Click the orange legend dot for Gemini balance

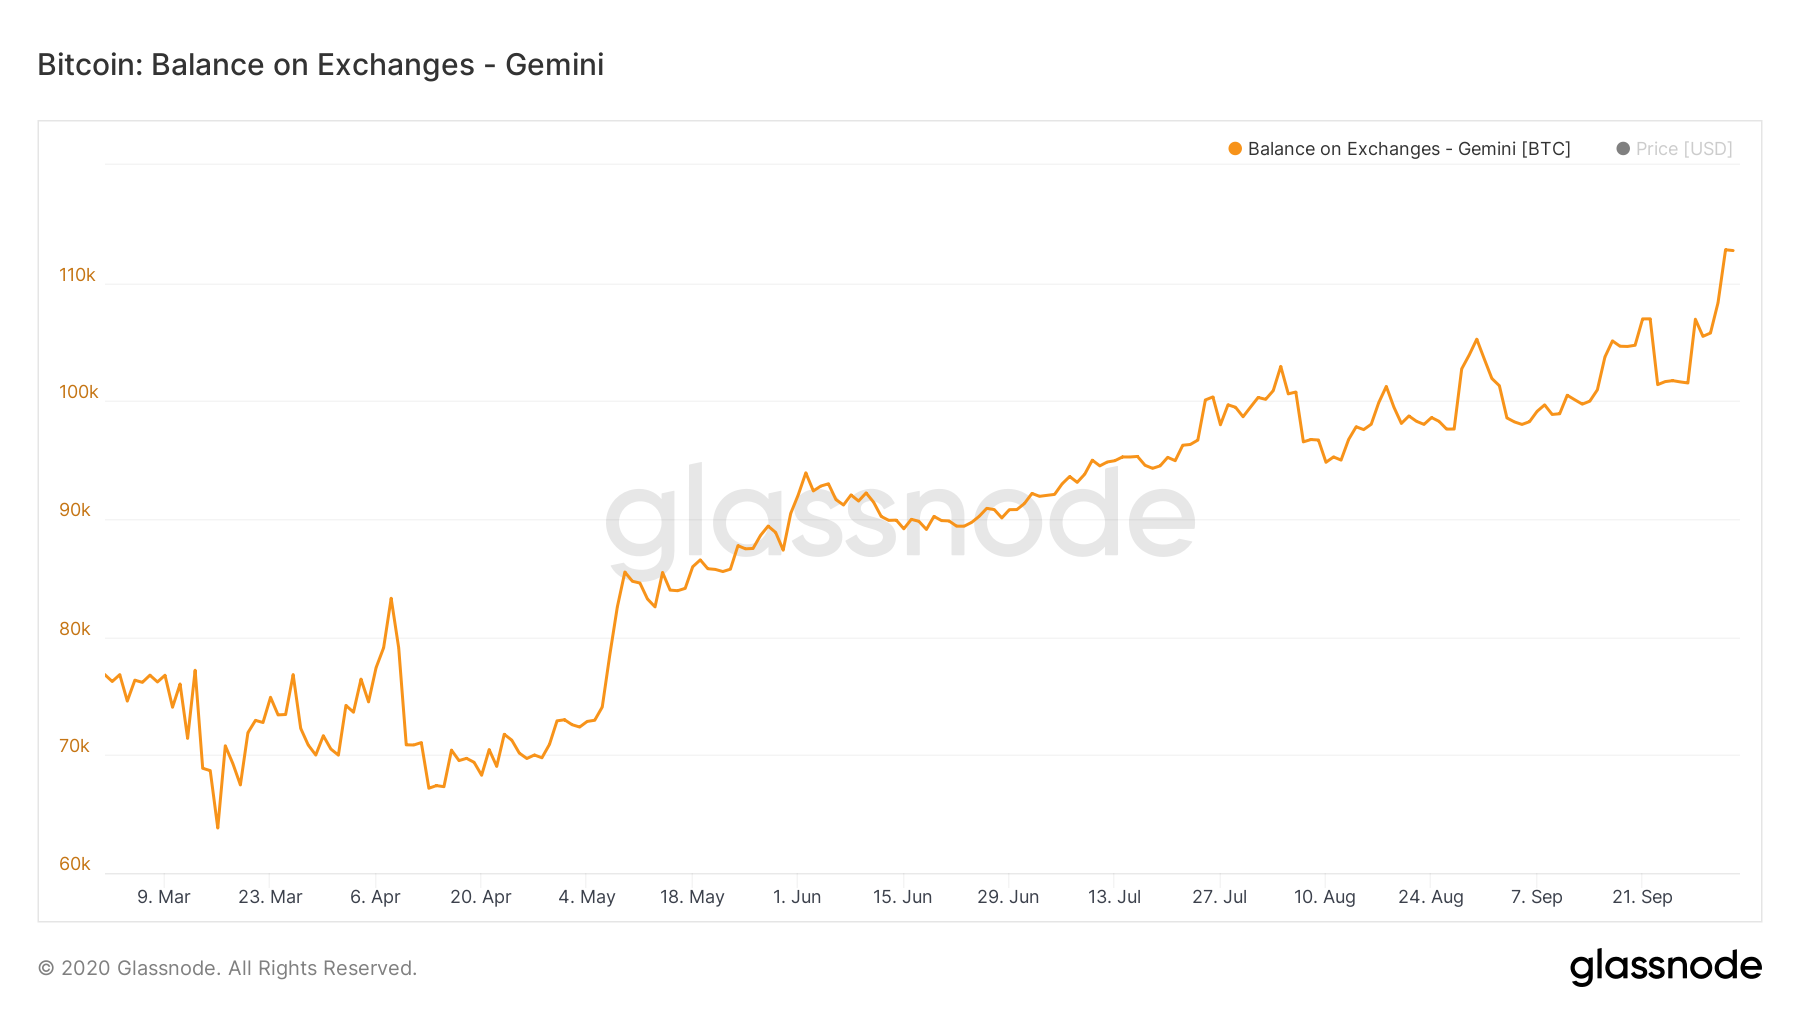pyautogui.click(x=1235, y=149)
